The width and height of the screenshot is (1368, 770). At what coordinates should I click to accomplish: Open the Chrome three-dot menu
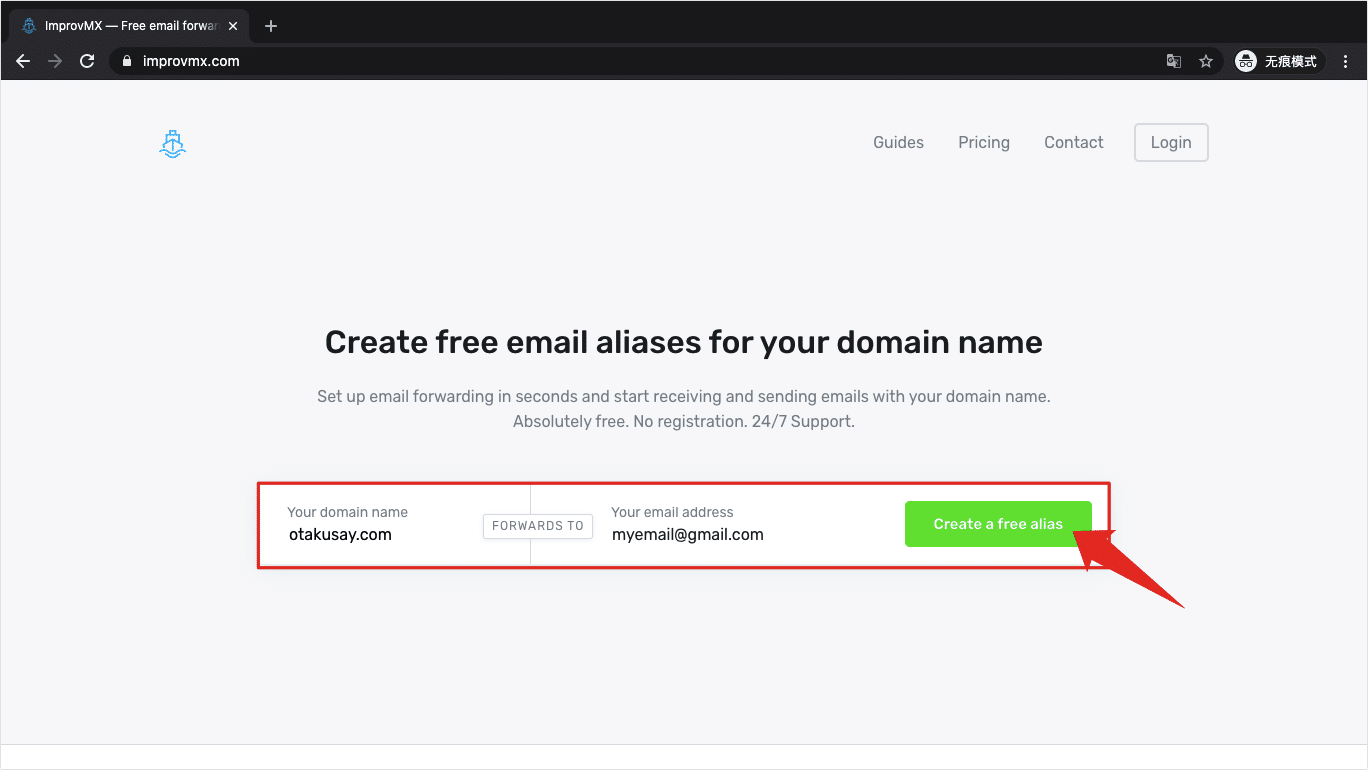(1346, 61)
